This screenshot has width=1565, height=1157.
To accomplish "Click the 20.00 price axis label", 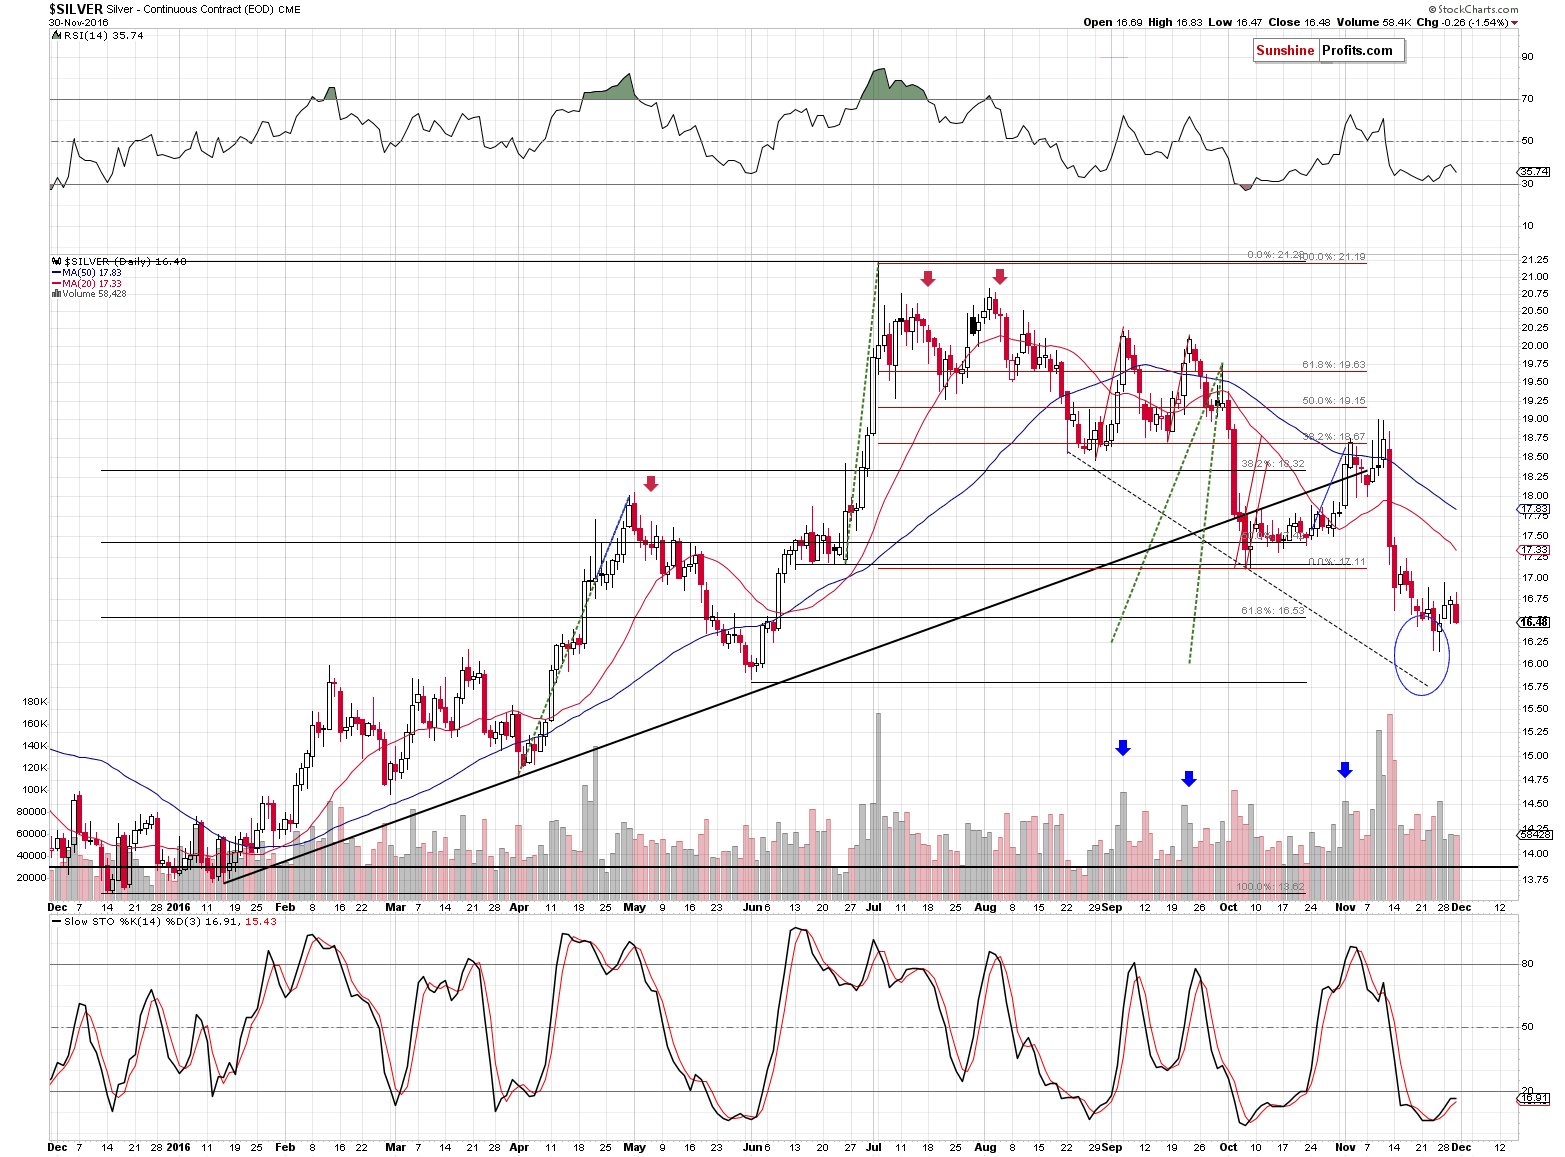I will click(1534, 346).
